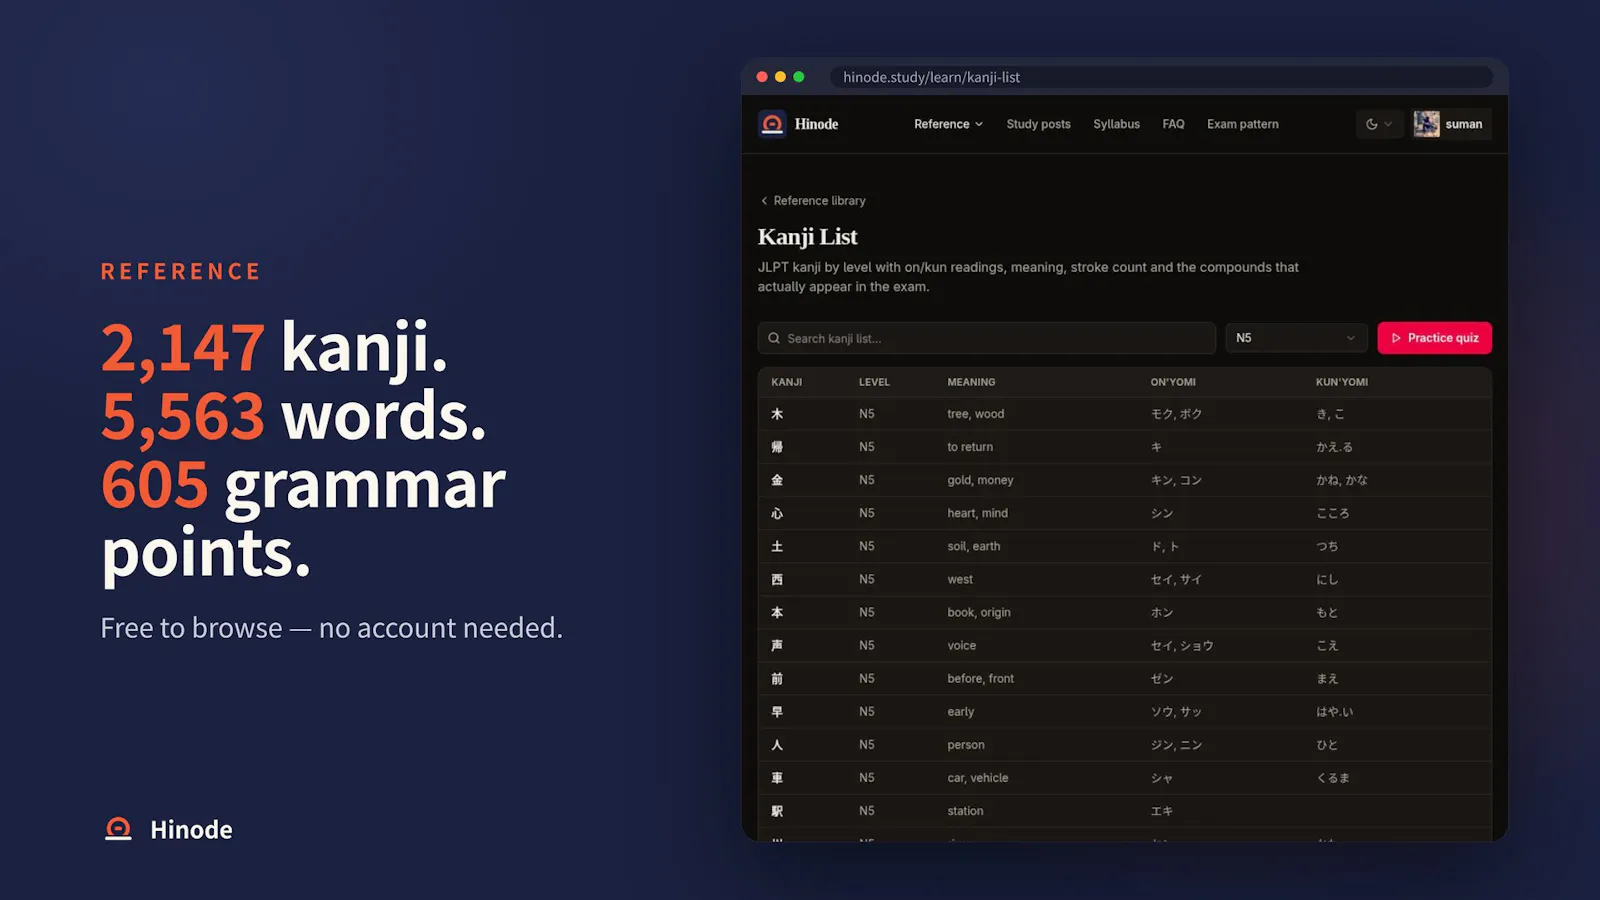
Task: Click the Hinode brand name in navbar
Action: coord(816,124)
